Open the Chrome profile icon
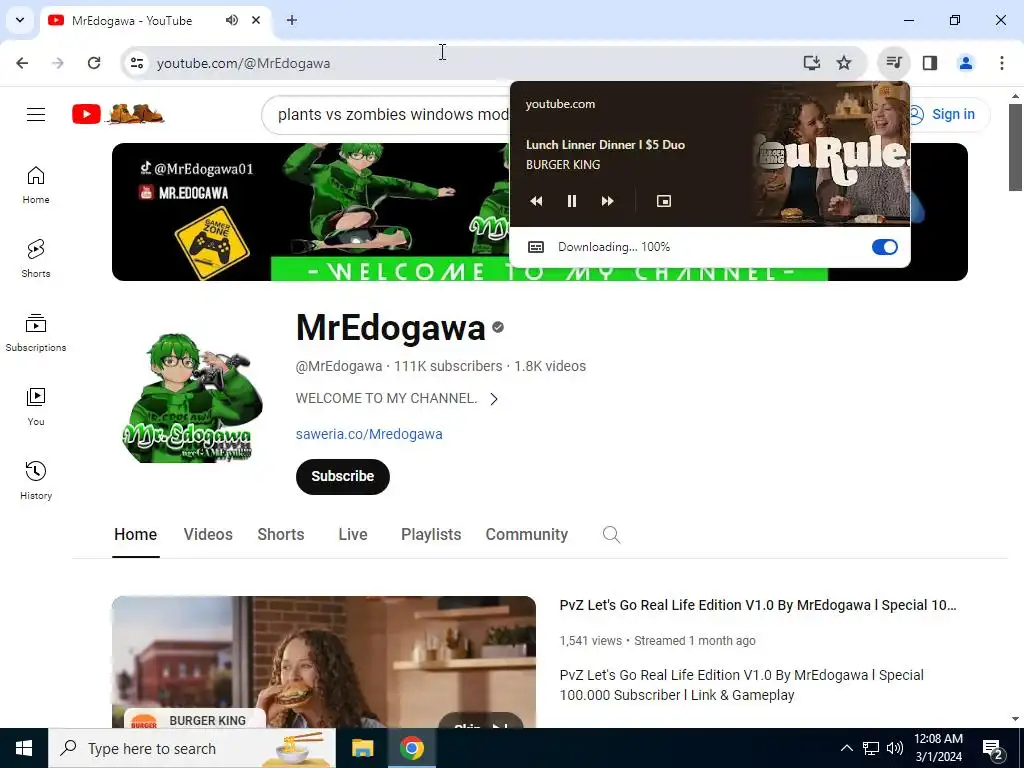1024x768 pixels. 965,63
